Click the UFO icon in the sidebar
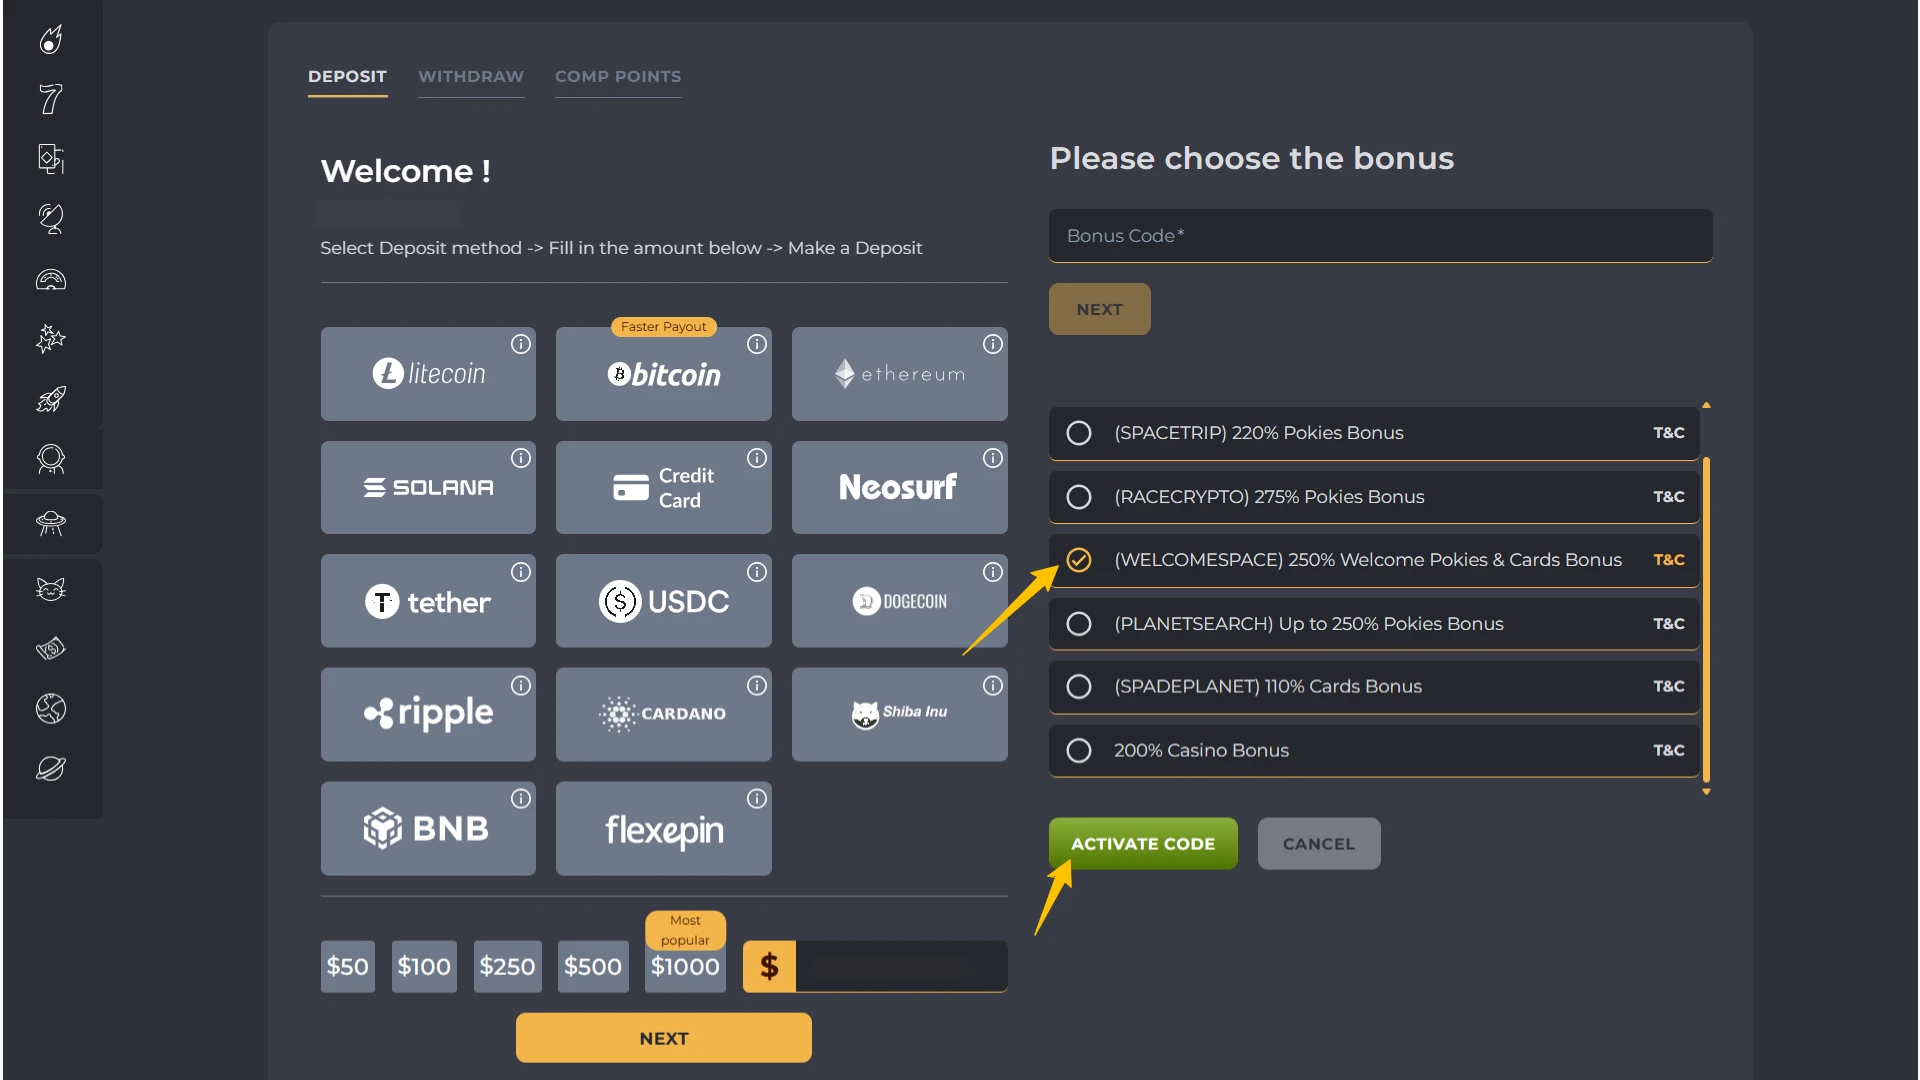This screenshot has width=1920, height=1080. point(51,523)
